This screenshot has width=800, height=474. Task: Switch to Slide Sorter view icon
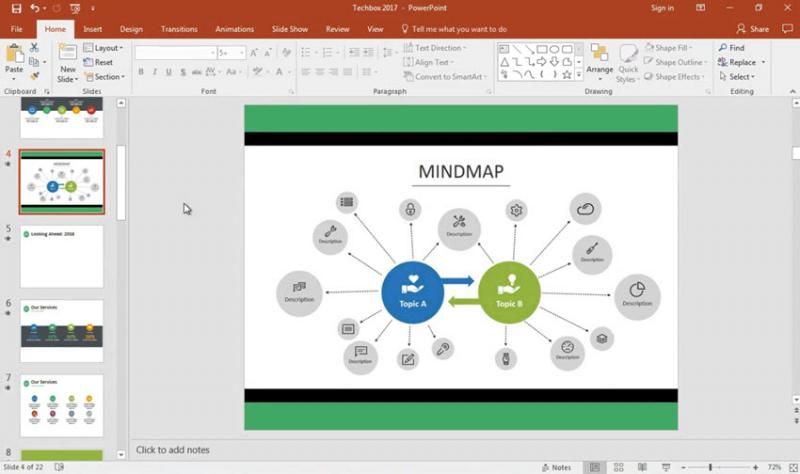pyautogui.click(x=618, y=467)
